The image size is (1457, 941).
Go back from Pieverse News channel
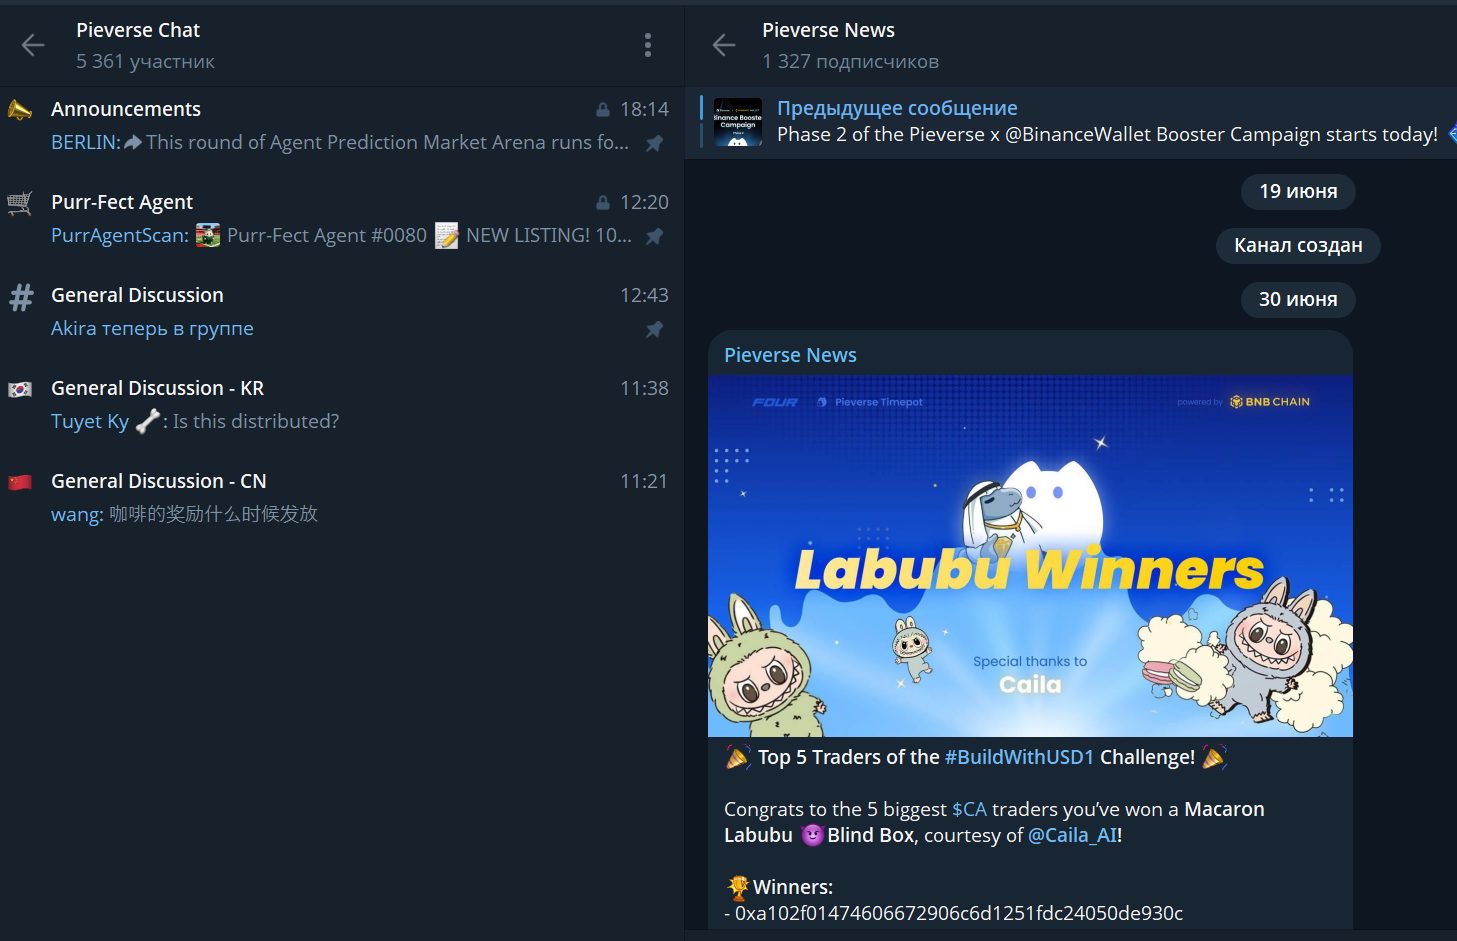(724, 45)
